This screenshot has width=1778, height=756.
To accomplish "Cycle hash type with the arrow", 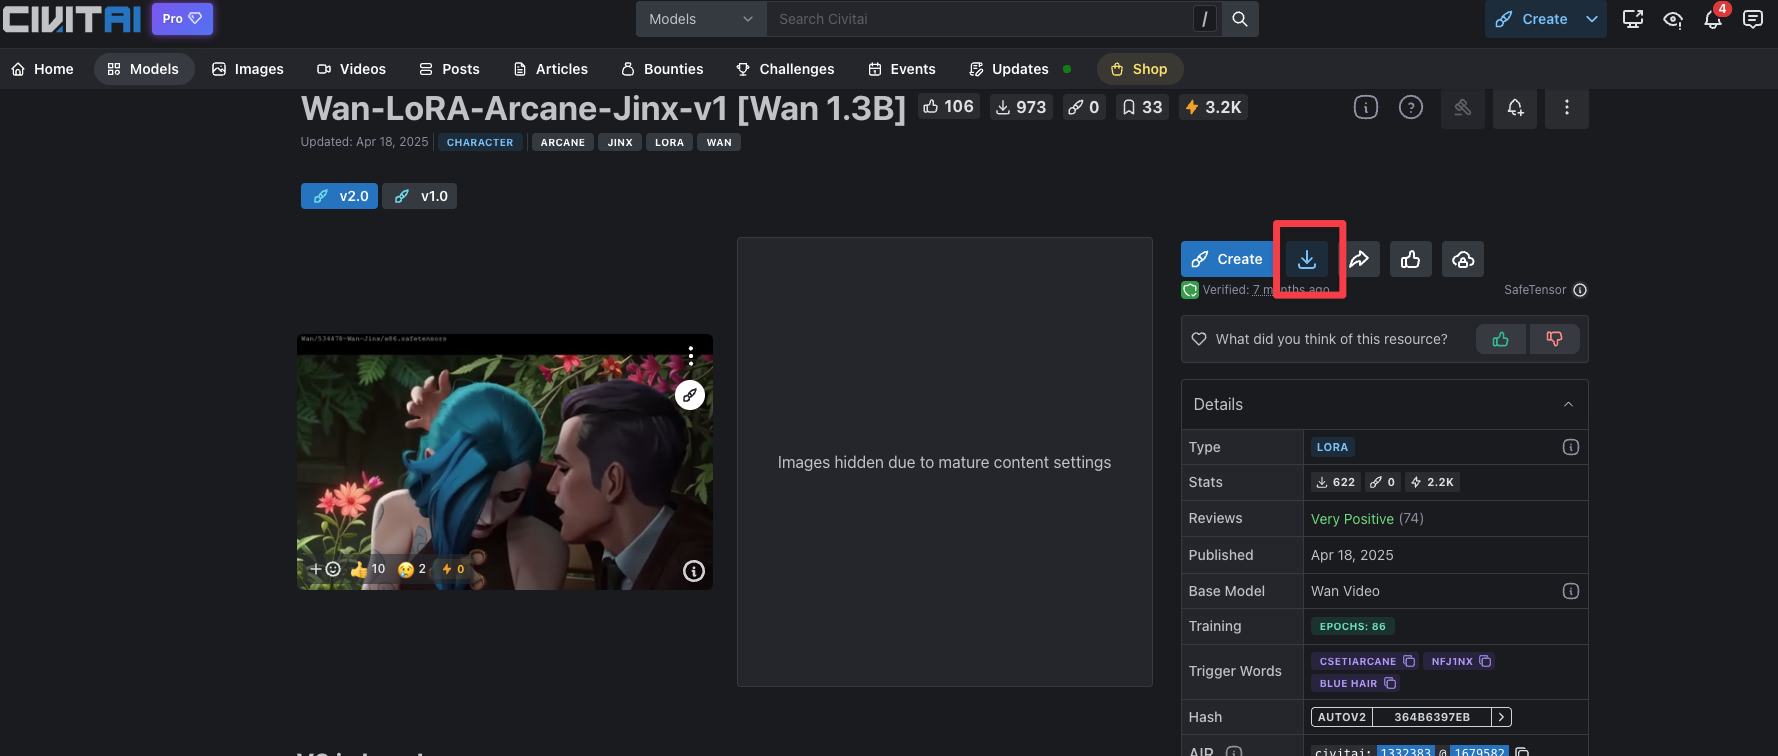I will pos(1501,717).
